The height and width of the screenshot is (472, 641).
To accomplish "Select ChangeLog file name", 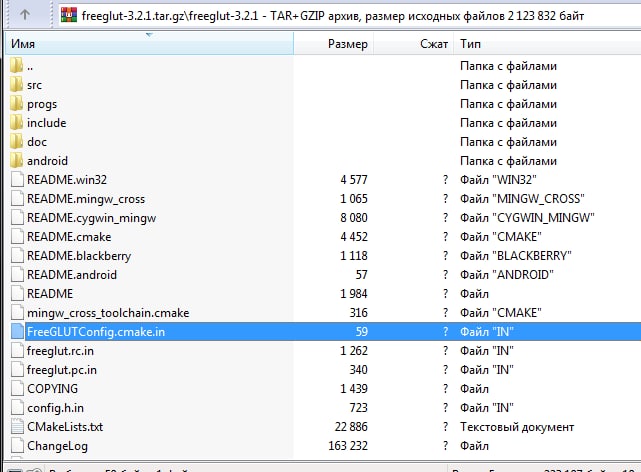I will [57, 446].
